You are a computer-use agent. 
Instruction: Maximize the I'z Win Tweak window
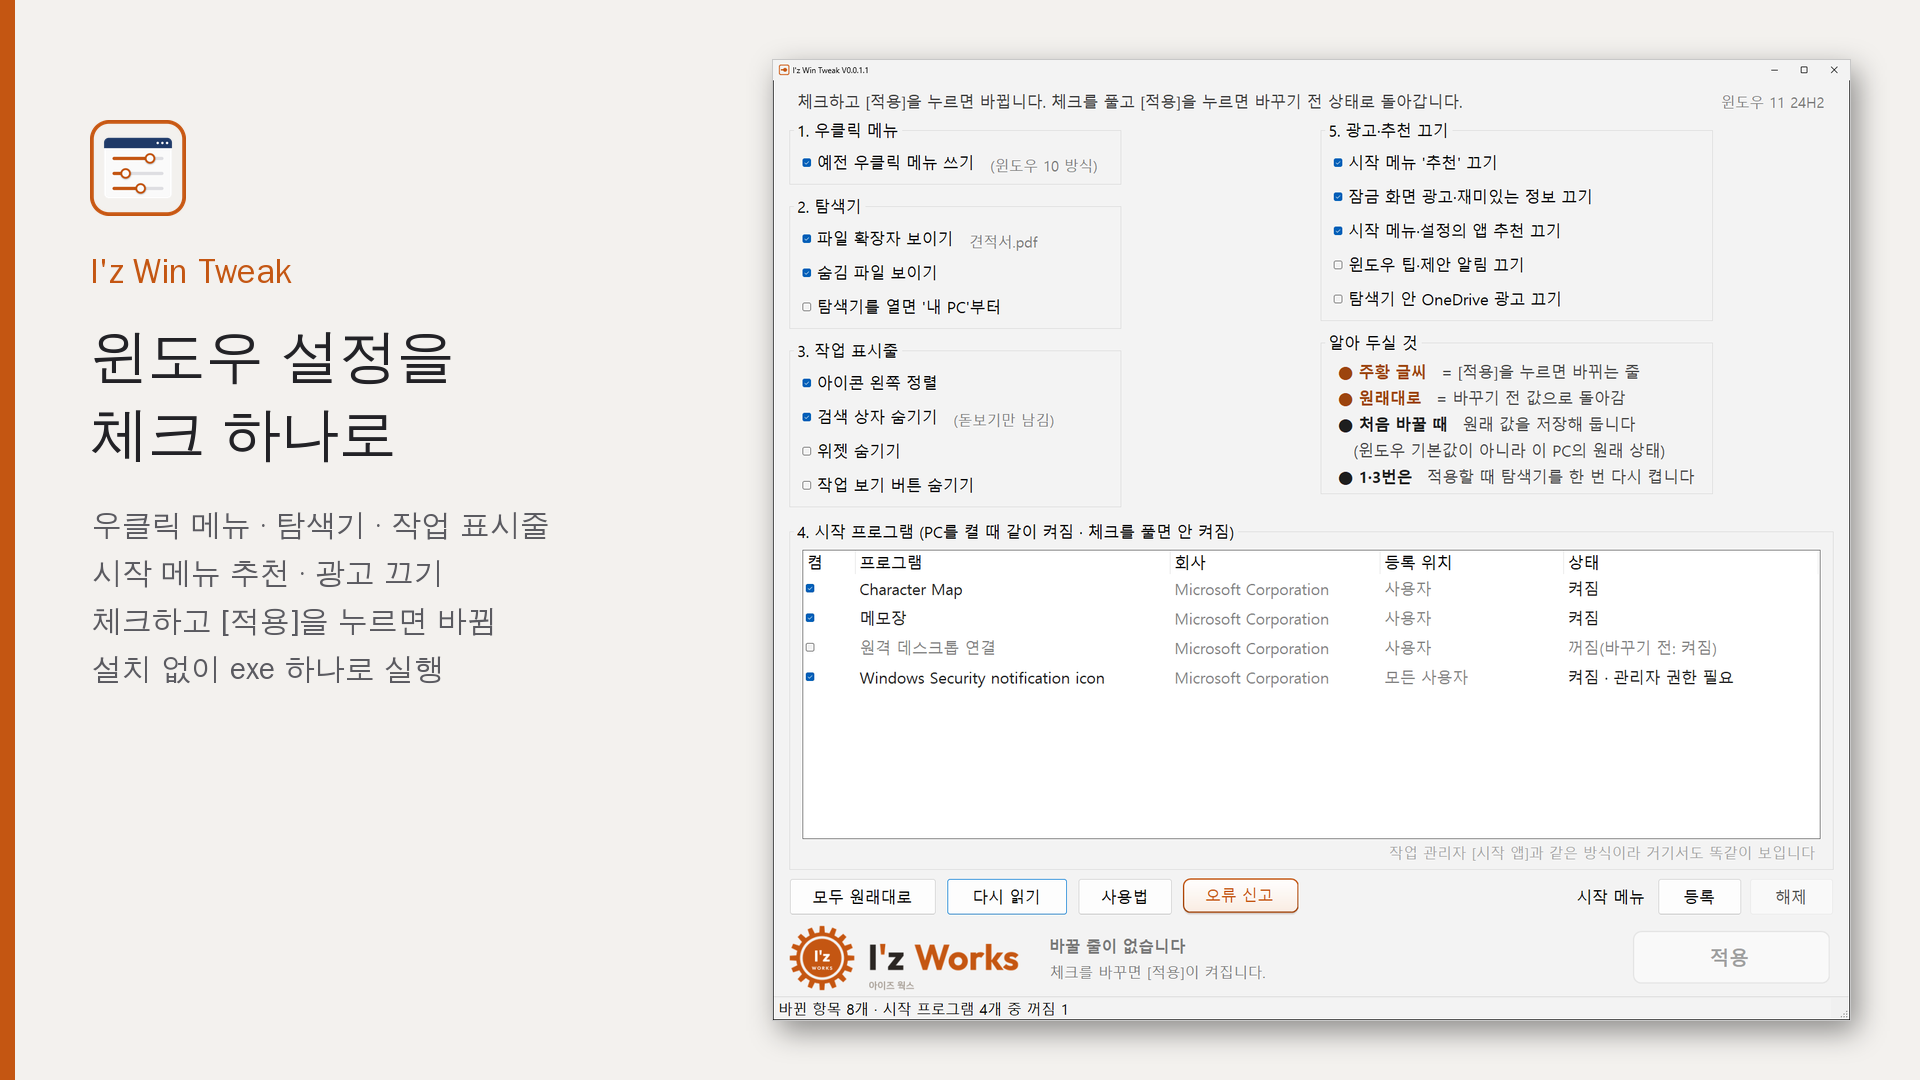(1804, 70)
